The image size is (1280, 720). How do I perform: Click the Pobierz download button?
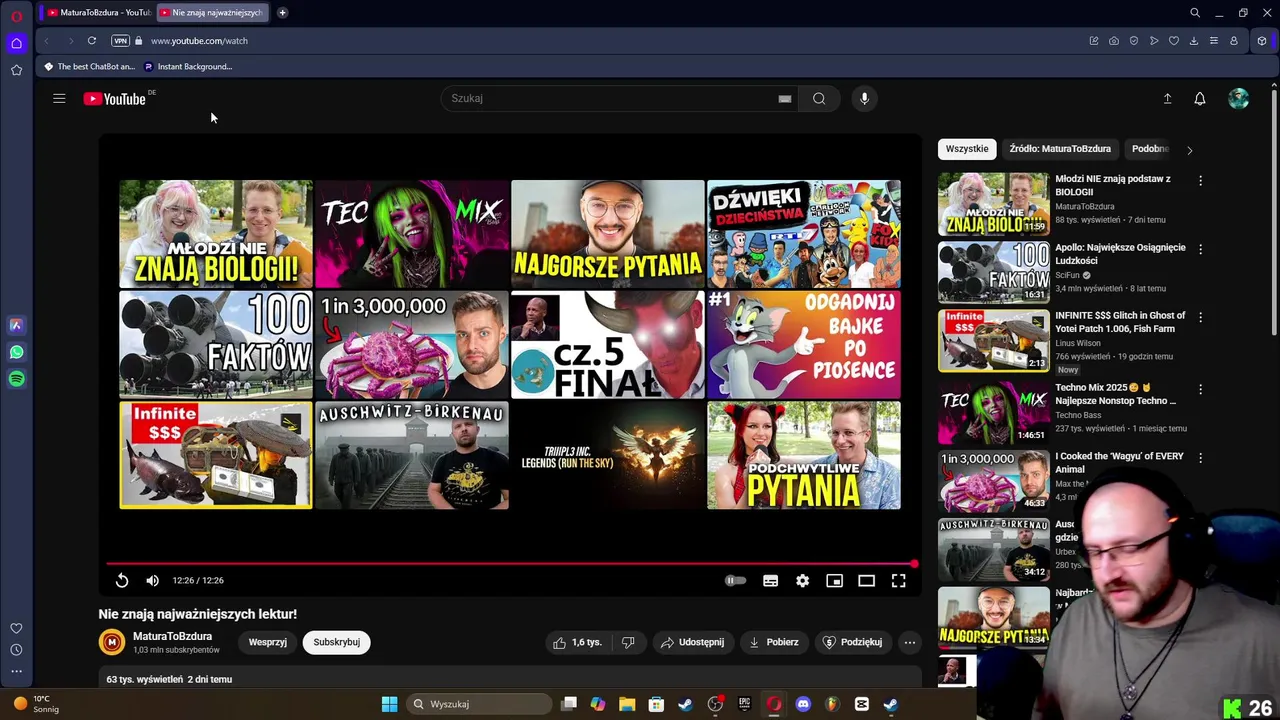774,642
